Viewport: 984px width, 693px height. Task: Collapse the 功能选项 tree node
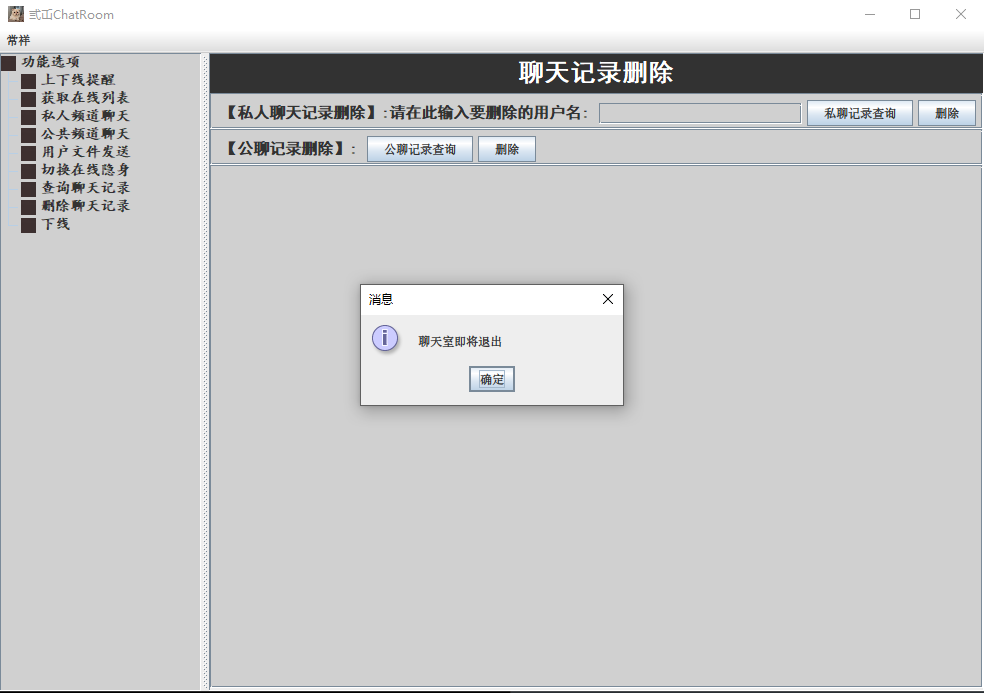(10, 62)
